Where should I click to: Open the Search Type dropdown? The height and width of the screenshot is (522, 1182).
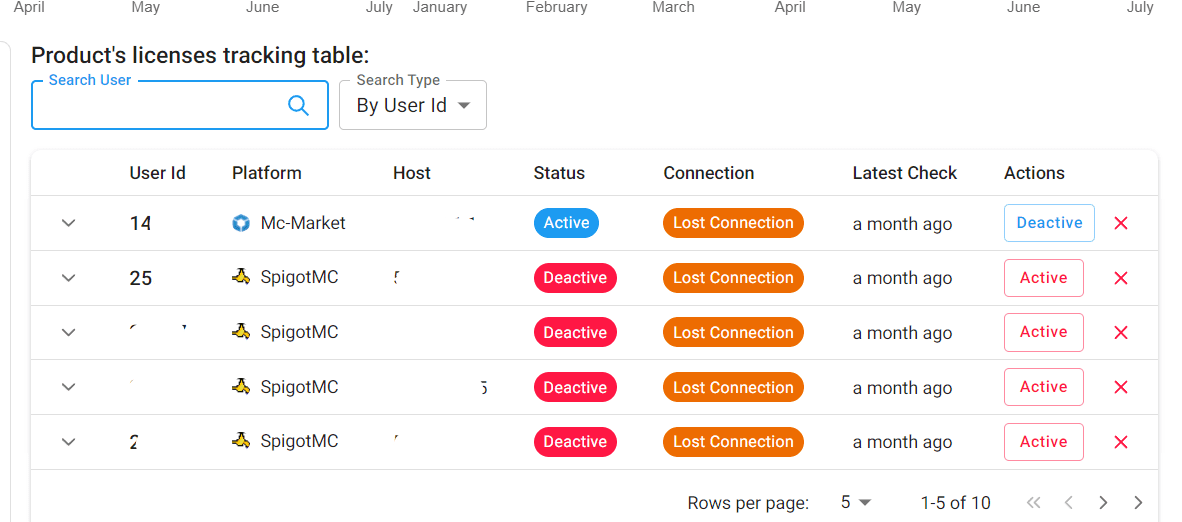click(413, 106)
